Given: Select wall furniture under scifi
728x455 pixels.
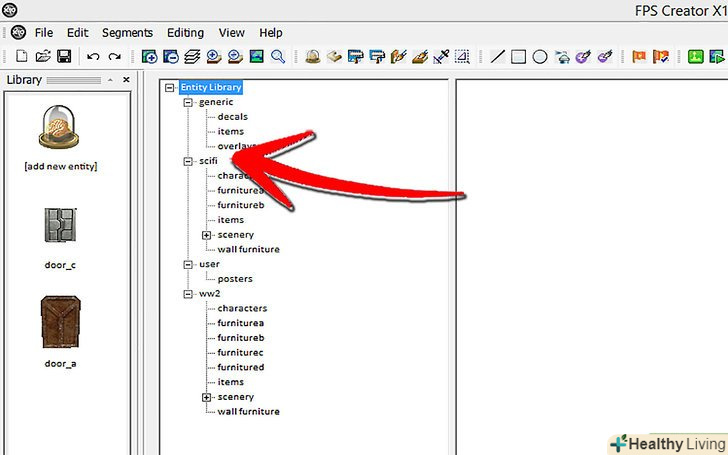Looking at the screenshot, I should [248, 249].
